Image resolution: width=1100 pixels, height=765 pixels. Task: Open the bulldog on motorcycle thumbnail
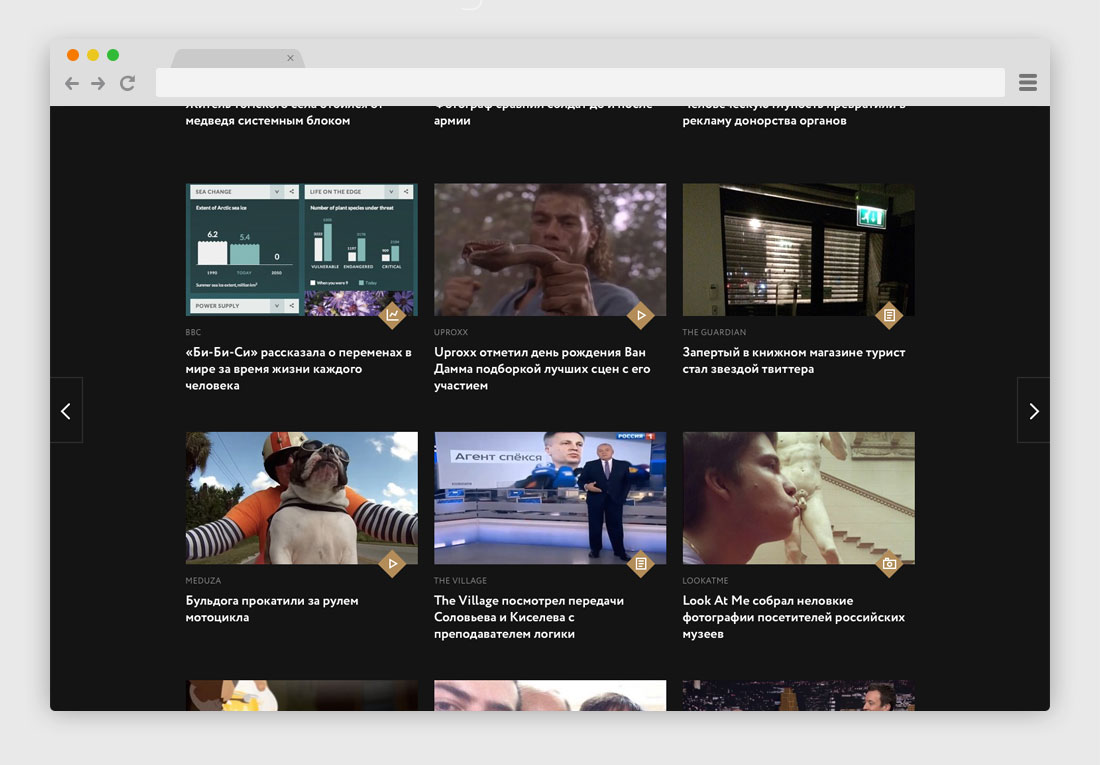tap(302, 498)
